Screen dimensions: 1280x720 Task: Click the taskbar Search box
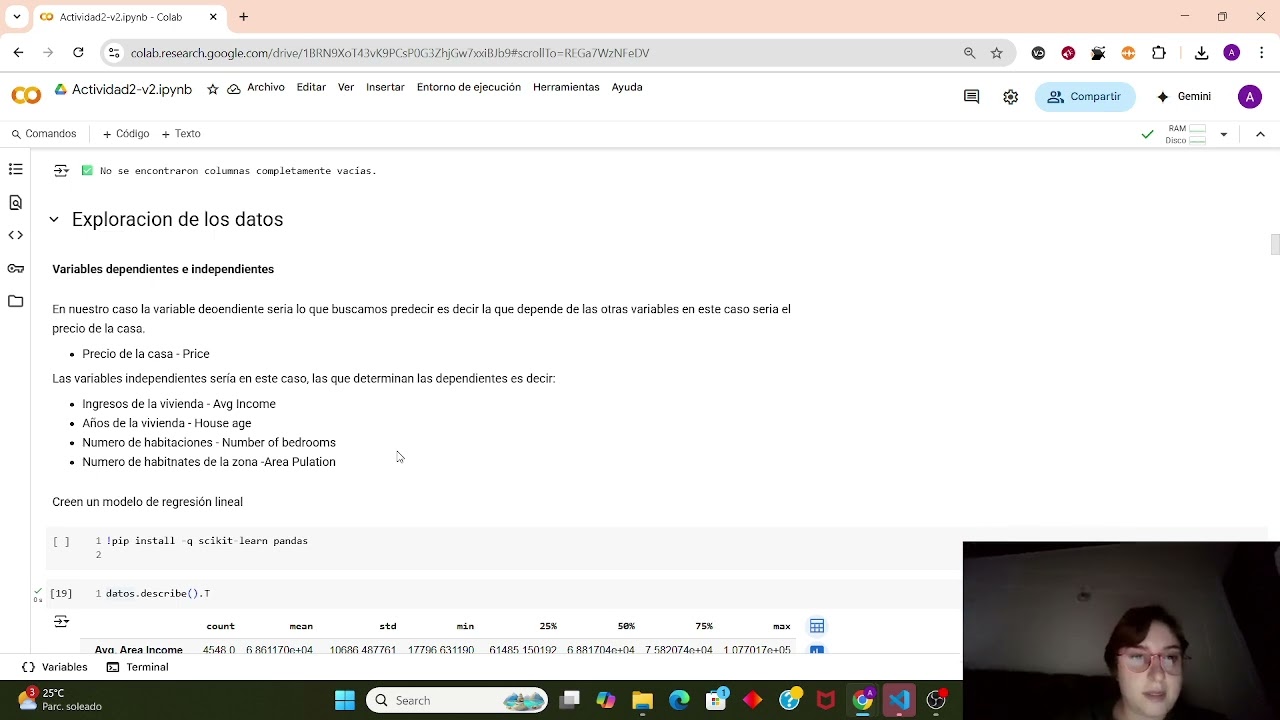[x=457, y=700]
